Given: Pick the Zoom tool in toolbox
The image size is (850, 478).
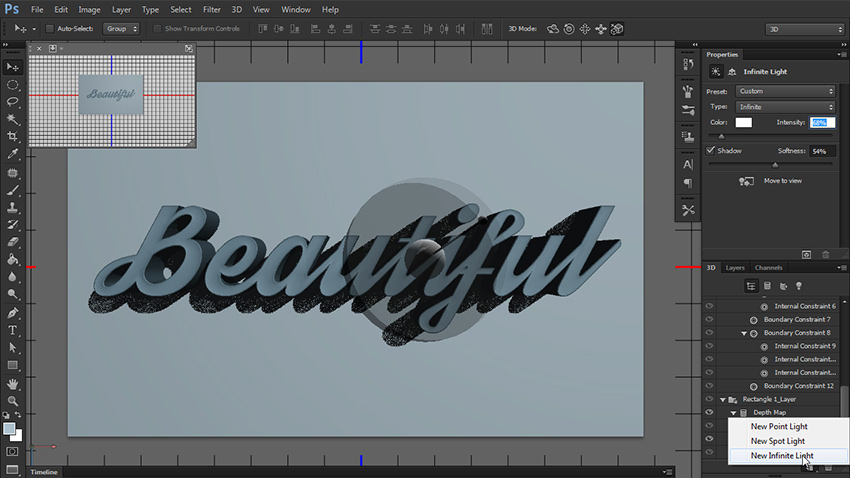Looking at the screenshot, I should point(13,400).
